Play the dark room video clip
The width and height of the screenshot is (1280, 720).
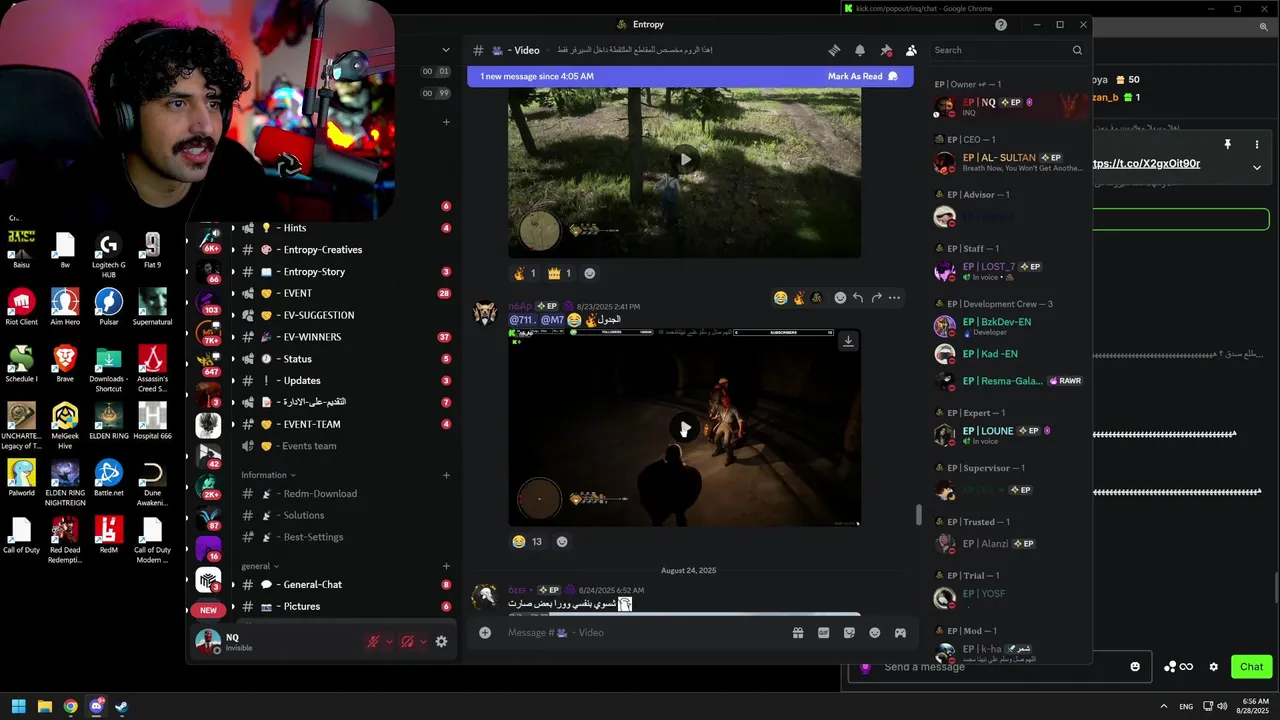click(685, 428)
